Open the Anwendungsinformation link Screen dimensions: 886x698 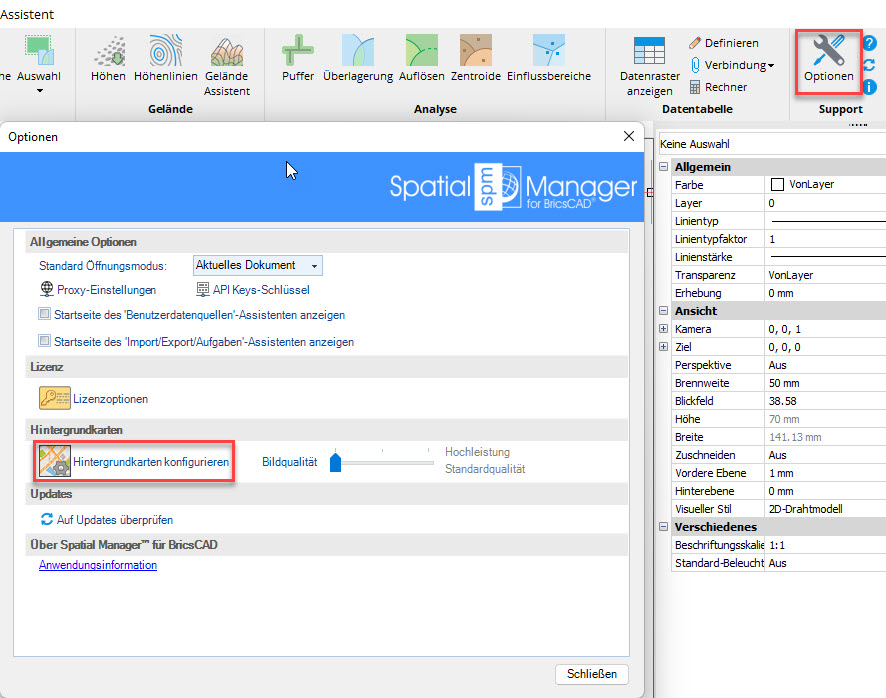98,565
